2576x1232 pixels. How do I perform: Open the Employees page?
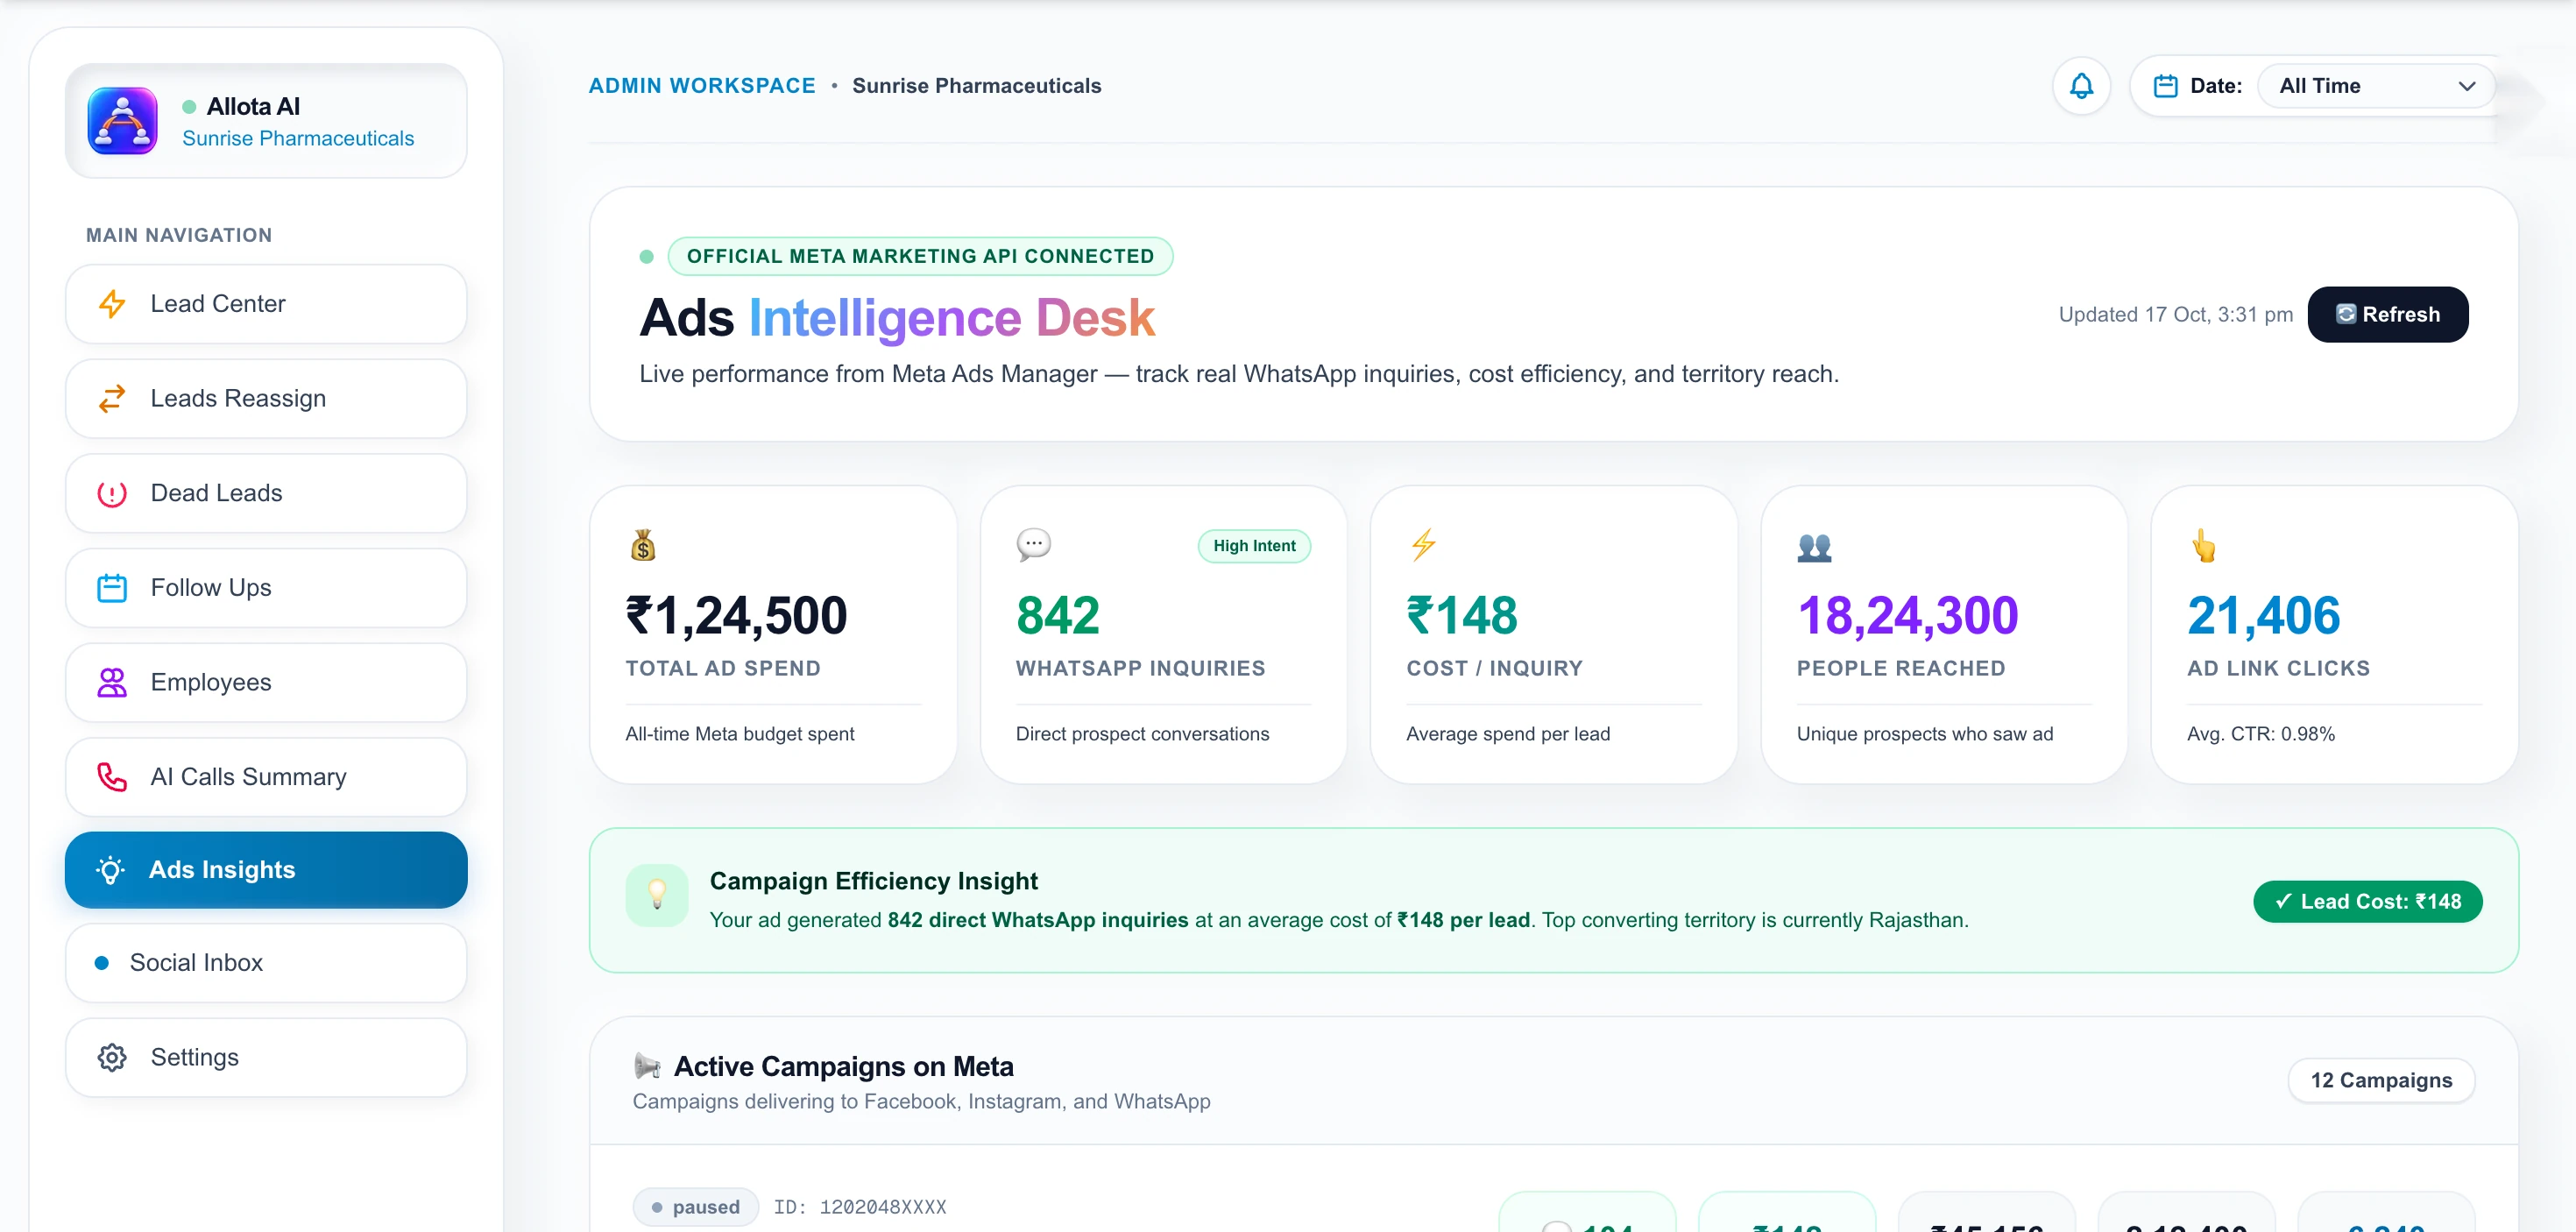coord(266,682)
